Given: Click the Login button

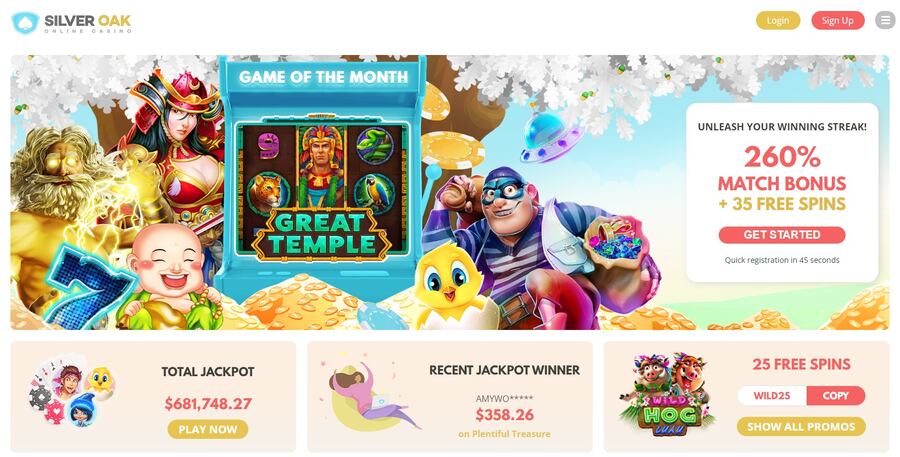Looking at the screenshot, I should [x=778, y=20].
